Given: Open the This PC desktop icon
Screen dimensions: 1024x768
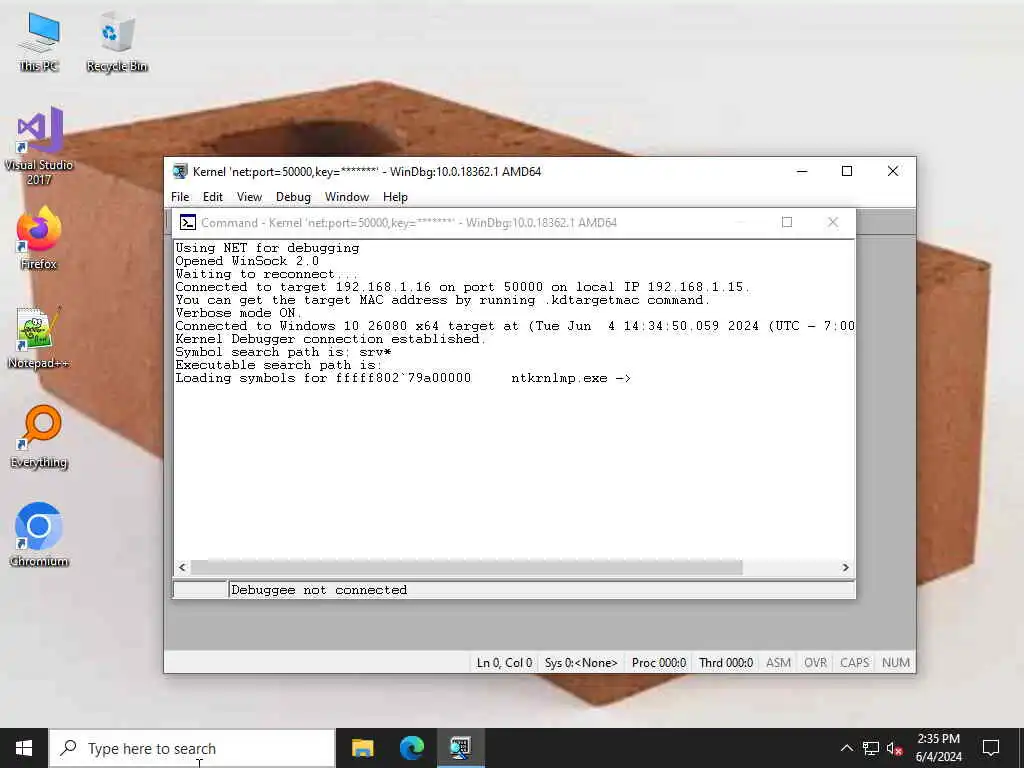Looking at the screenshot, I should pos(39,42).
